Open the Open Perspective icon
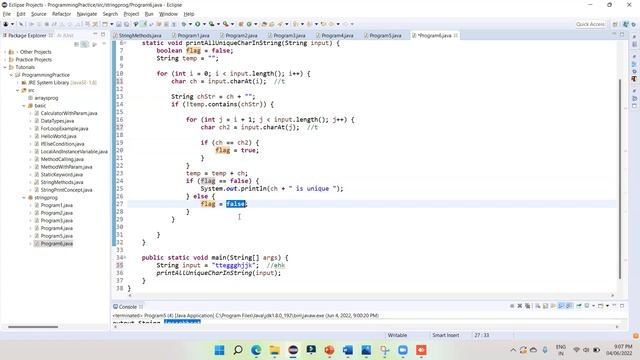Viewport: 640px width, 360px height. tap(615, 24)
